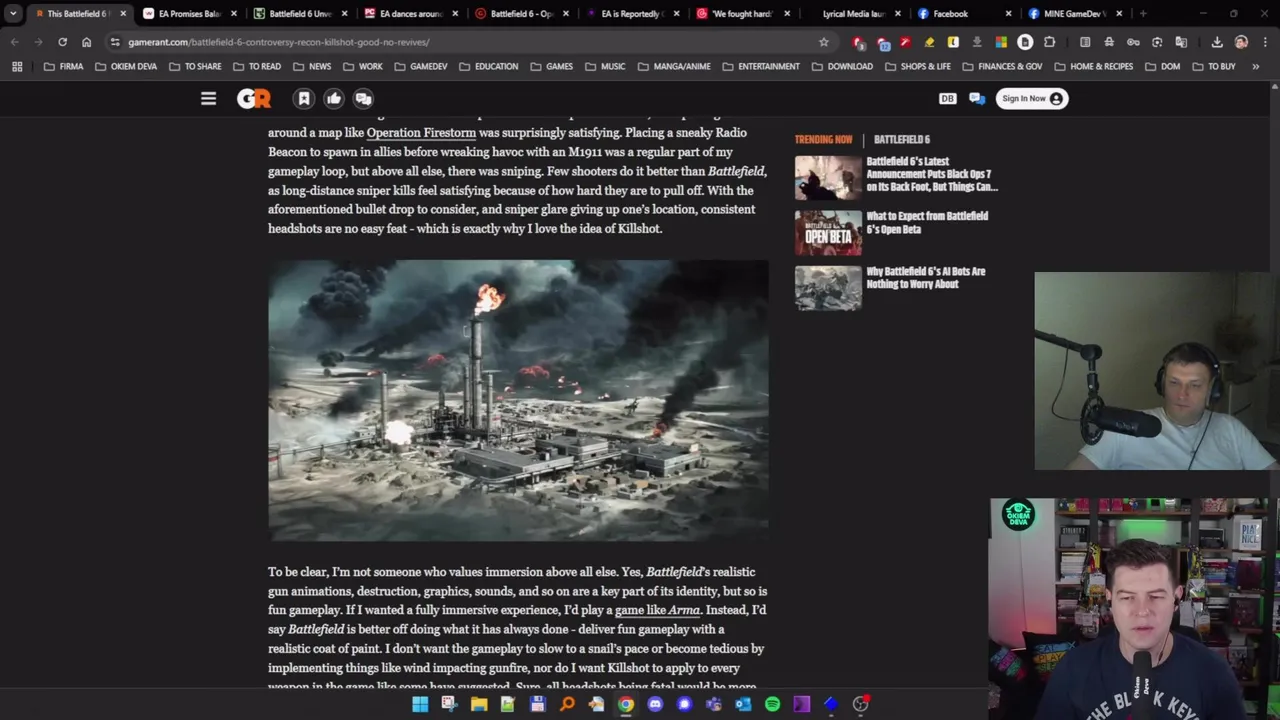Open OBS Studio from the taskbar
This screenshot has height=720, width=1280.
tap(860, 704)
